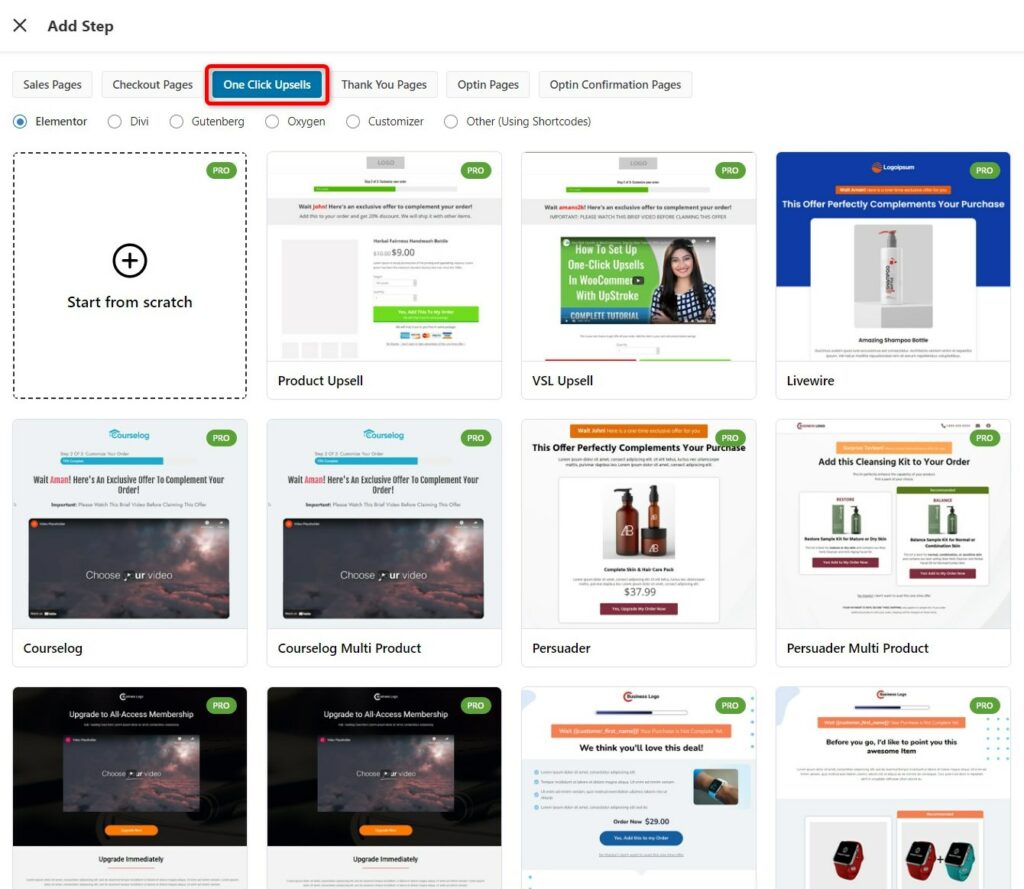Choose the Customizer radio option
1024x889 pixels.
[353, 121]
